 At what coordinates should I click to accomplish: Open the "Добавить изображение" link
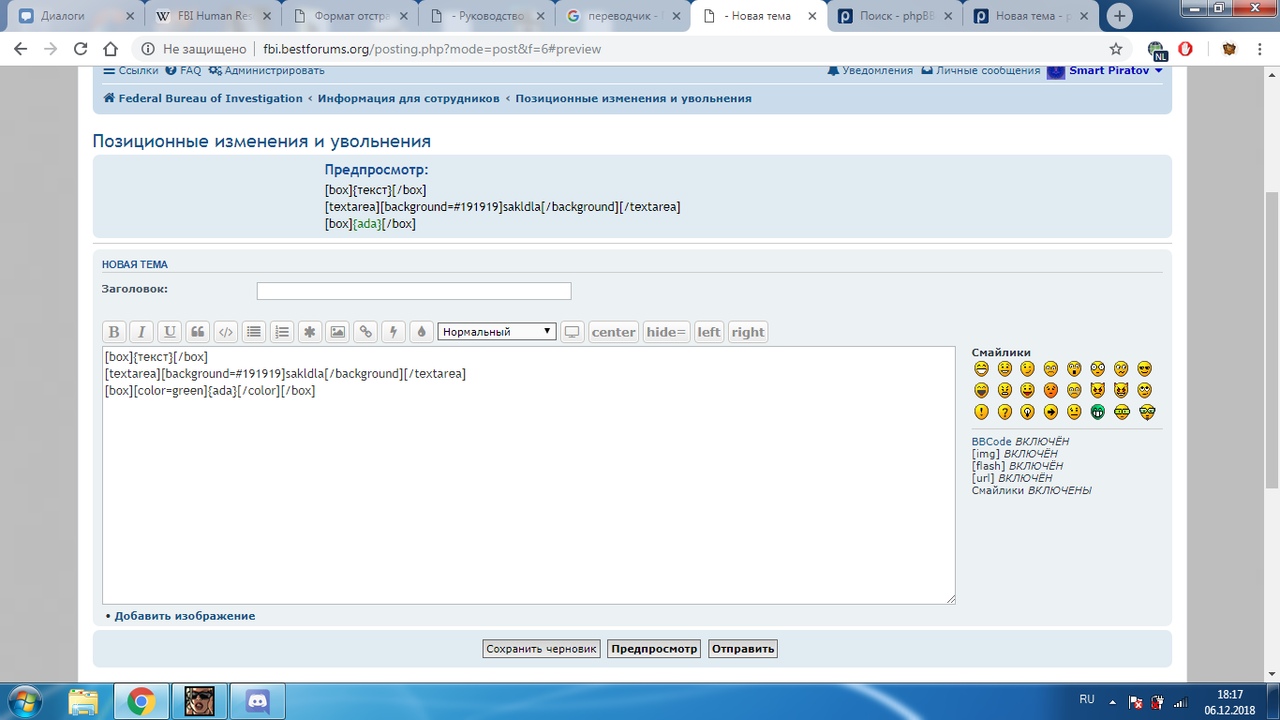tap(184, 616)
